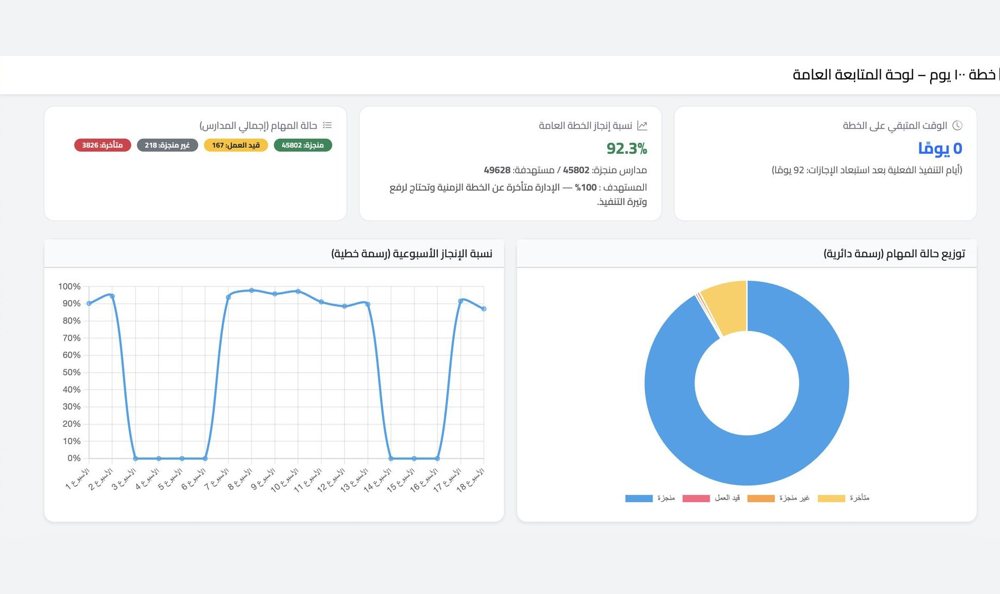Select the week 18 data point on the line chart
The image size is (1000, 594).
point(484,309)
